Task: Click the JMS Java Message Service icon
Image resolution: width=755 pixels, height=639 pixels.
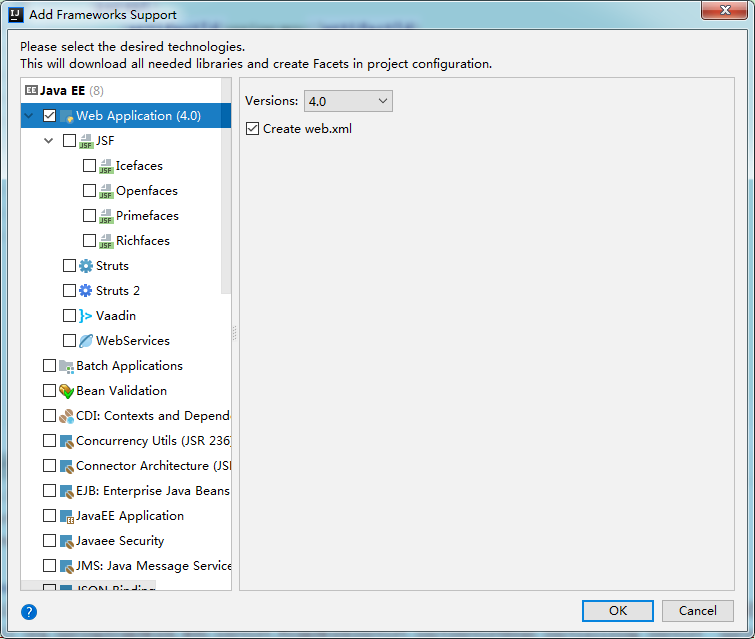Action: click(x=66, y=566)
